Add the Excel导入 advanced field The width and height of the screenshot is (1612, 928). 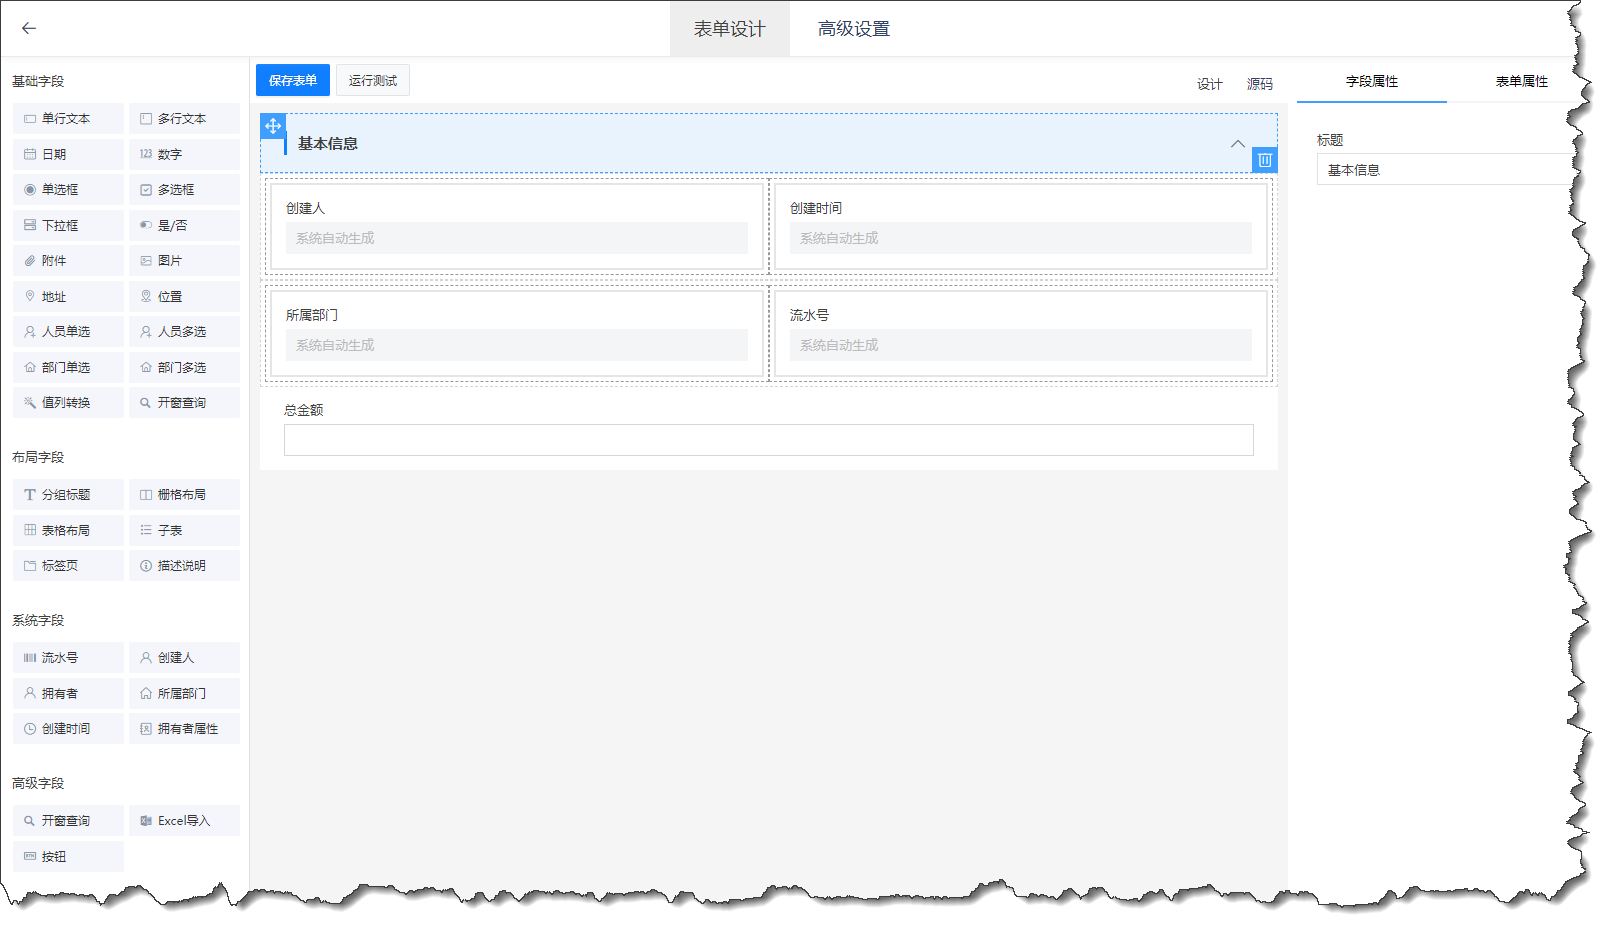[184, 820]
